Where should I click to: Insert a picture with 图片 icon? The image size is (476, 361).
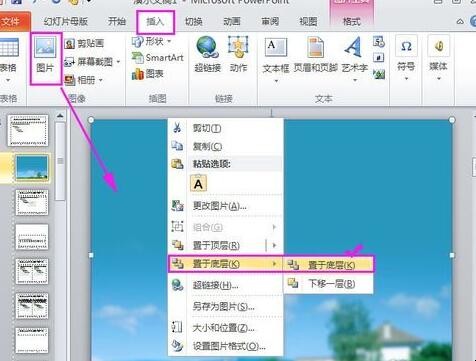click(45, 56)
